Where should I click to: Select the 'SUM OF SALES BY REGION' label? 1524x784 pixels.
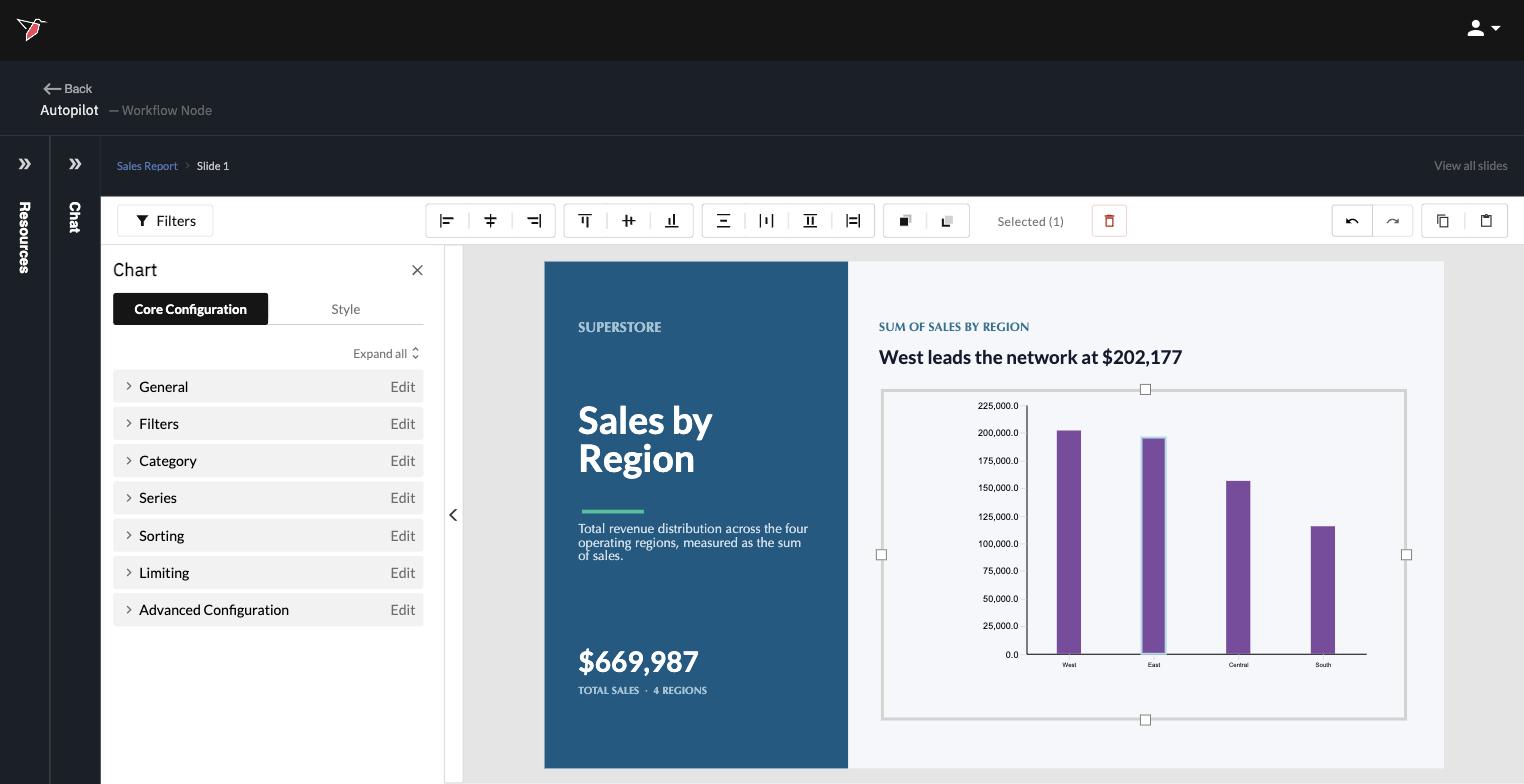coord(954,327)
